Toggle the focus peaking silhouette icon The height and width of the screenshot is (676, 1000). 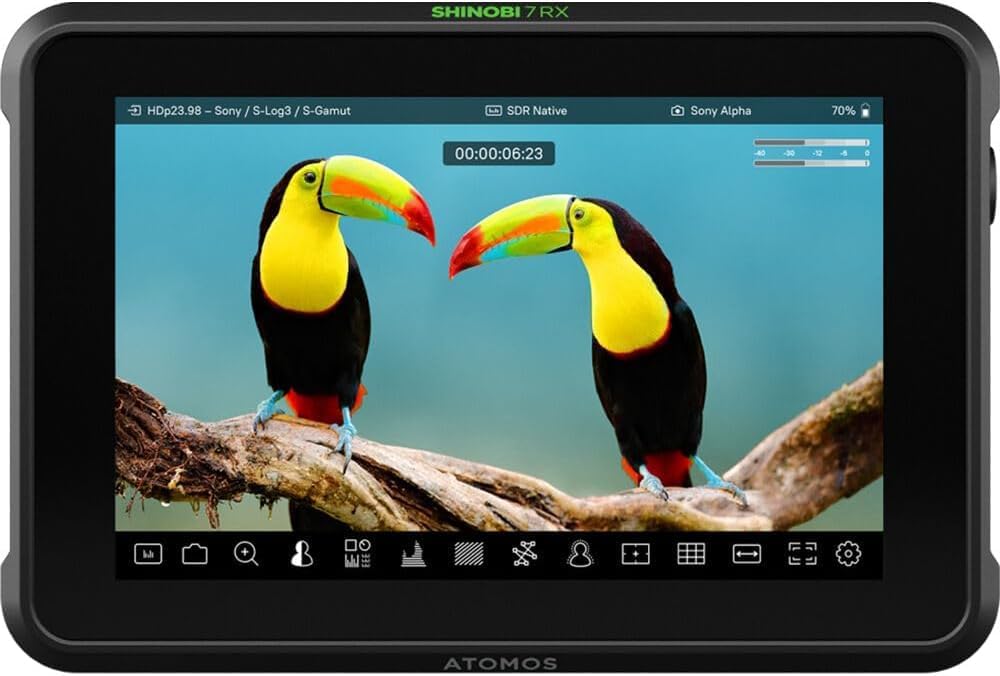pos(301,554)
